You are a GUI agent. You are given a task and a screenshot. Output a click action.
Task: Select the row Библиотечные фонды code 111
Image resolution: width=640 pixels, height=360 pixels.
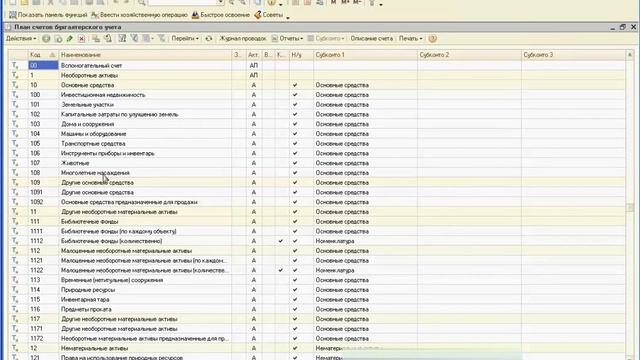point(316,222)
